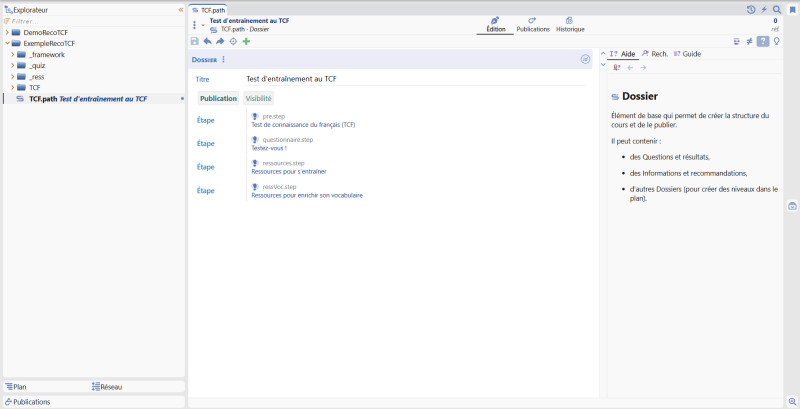Go forward in help with right arrow

tap(643, 67)
